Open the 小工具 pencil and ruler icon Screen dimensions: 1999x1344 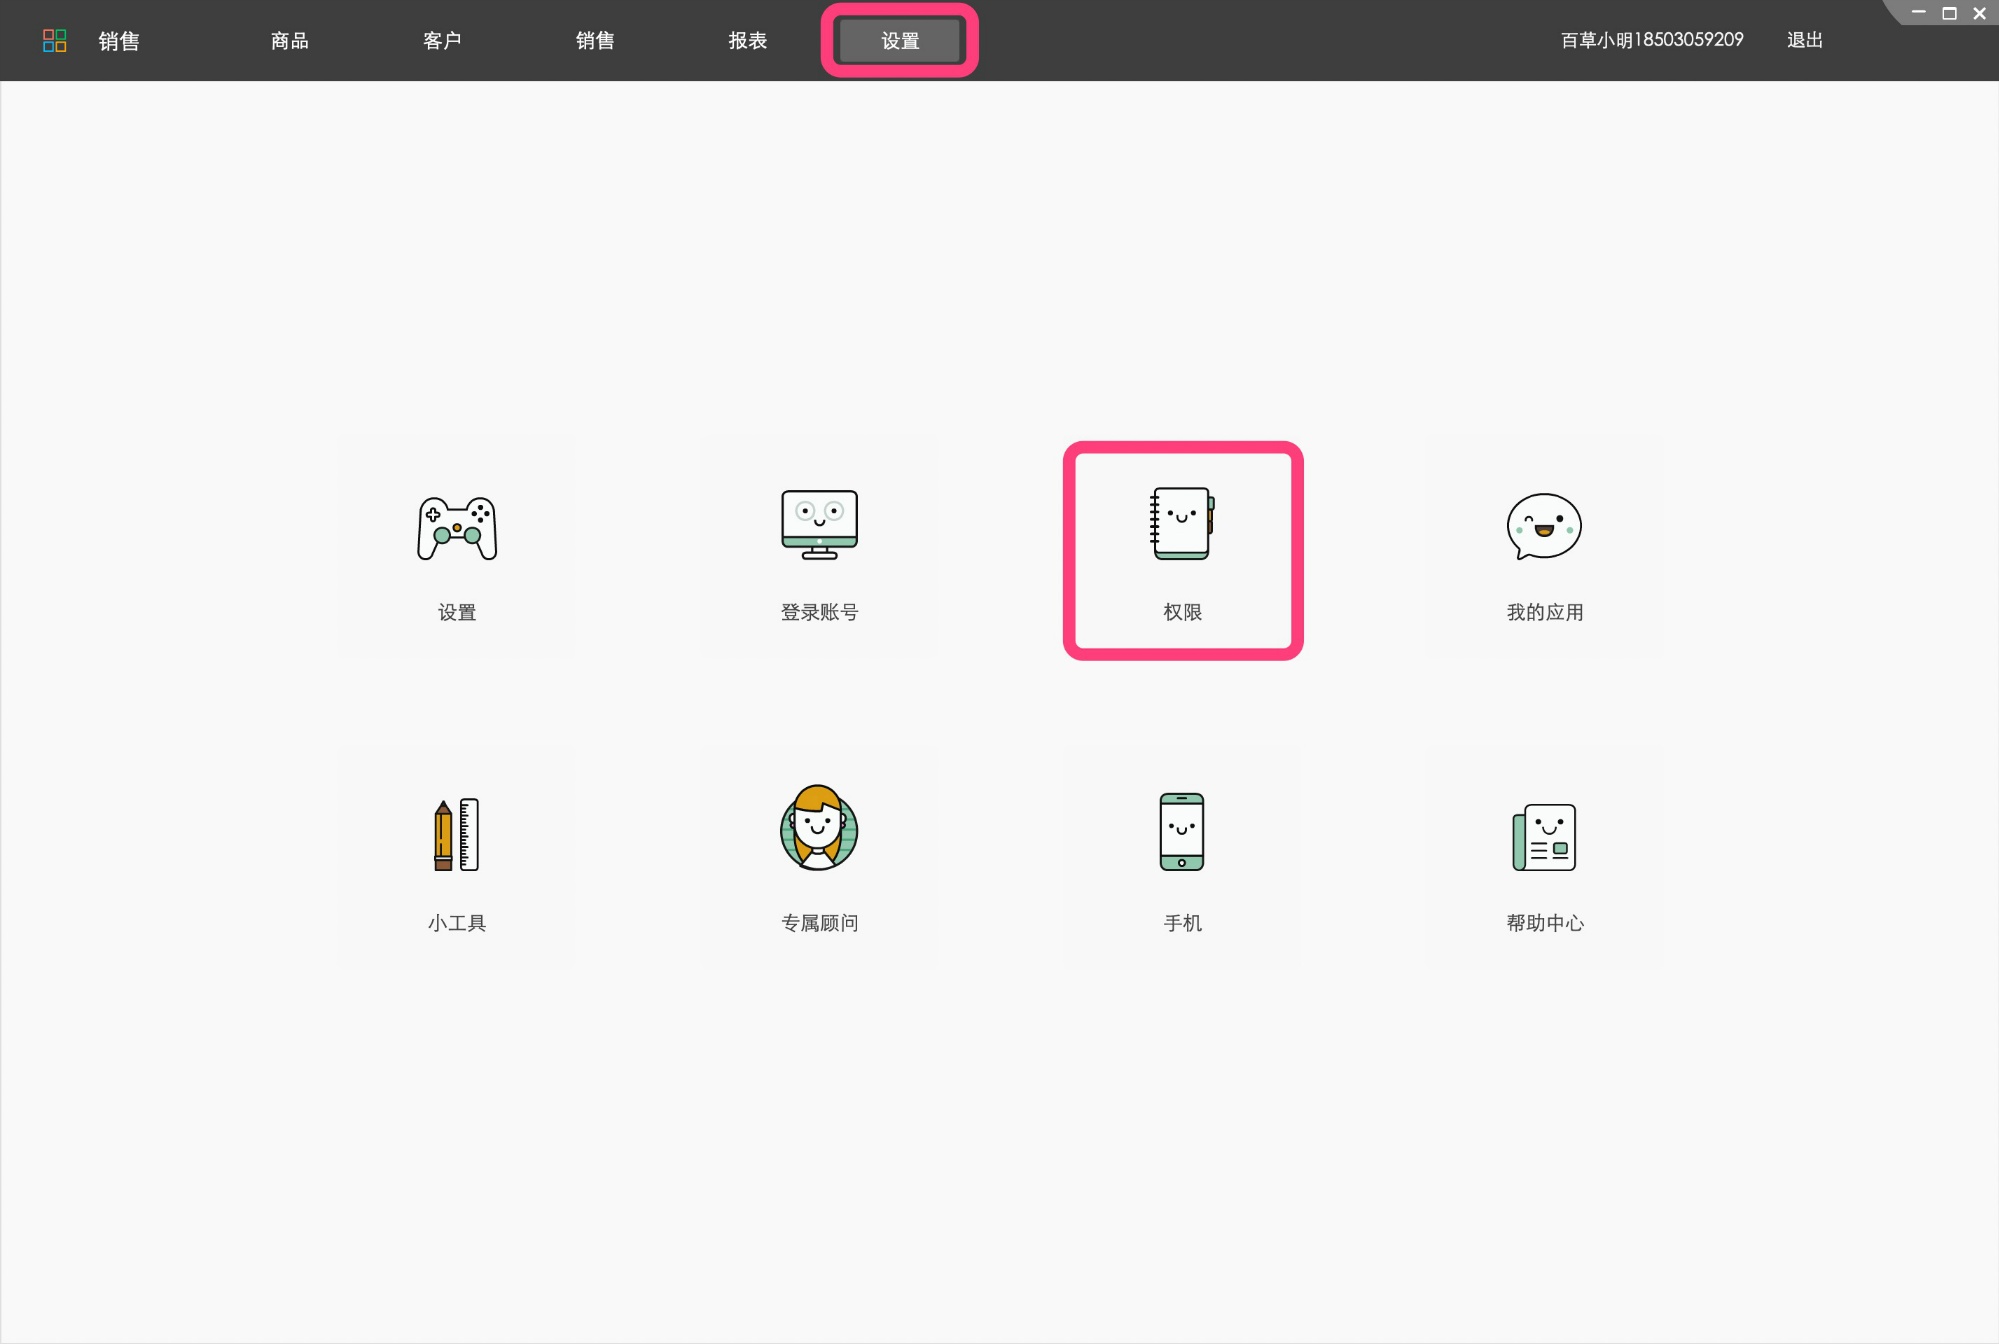coord(457,856)
